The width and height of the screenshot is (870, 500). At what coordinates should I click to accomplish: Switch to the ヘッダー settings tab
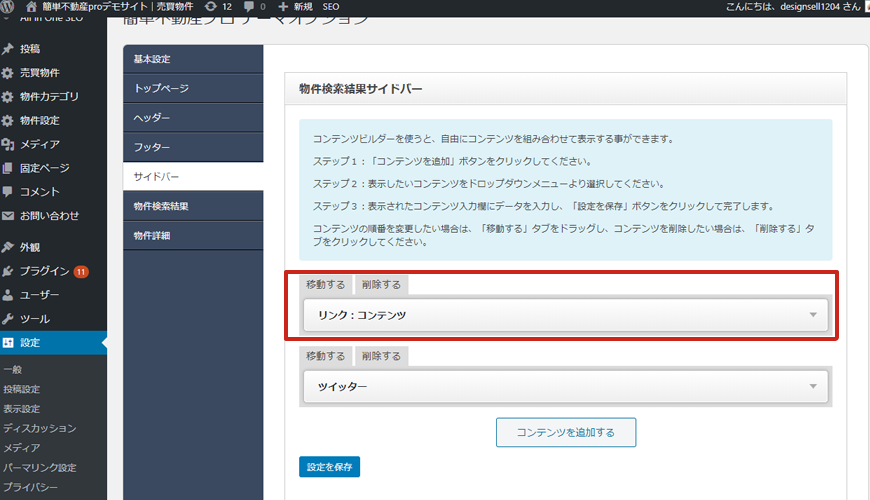pyautogui.click(x=152, y=118)
